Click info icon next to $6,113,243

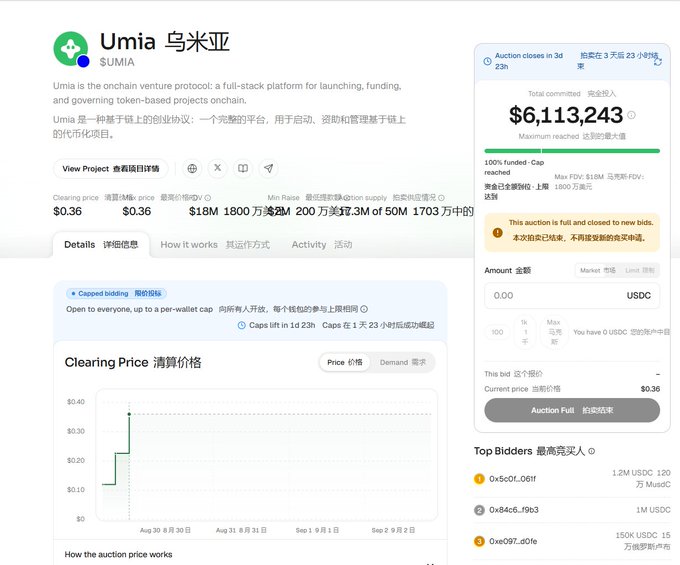631,115
